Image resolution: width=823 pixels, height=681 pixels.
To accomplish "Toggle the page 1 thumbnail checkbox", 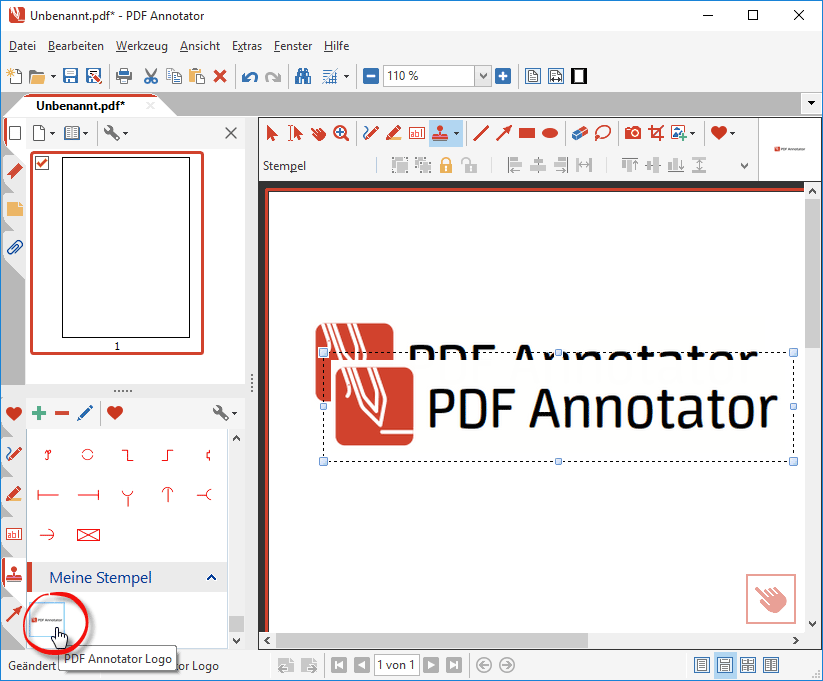I will (x=42, y=163).
